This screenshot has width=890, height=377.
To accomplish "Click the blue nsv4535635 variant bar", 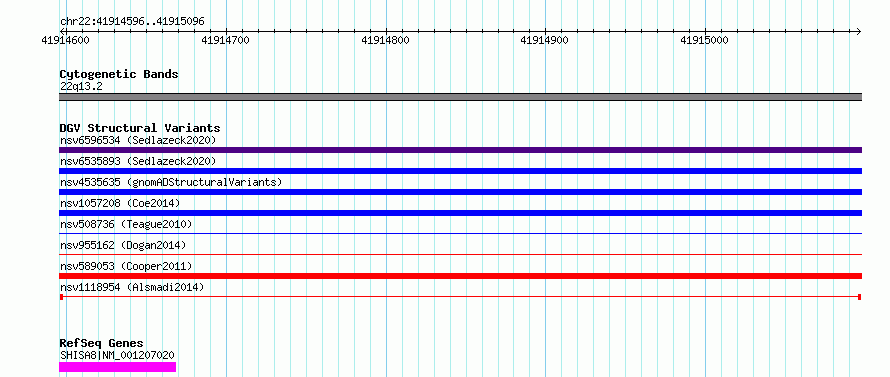I will pos(460,192).
